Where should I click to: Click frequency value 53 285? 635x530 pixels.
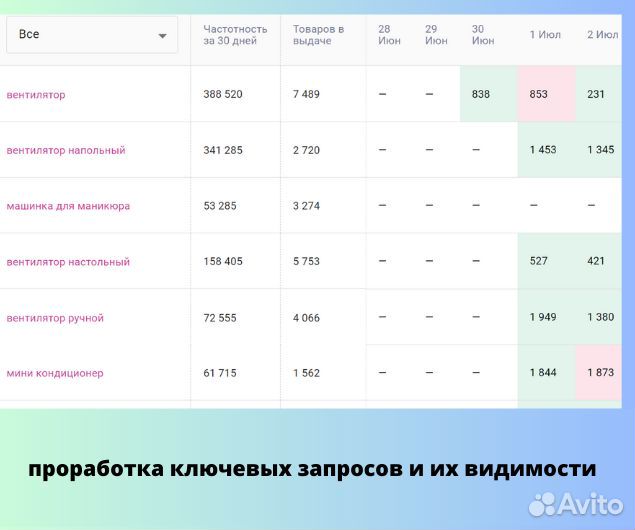click(220, 206)
